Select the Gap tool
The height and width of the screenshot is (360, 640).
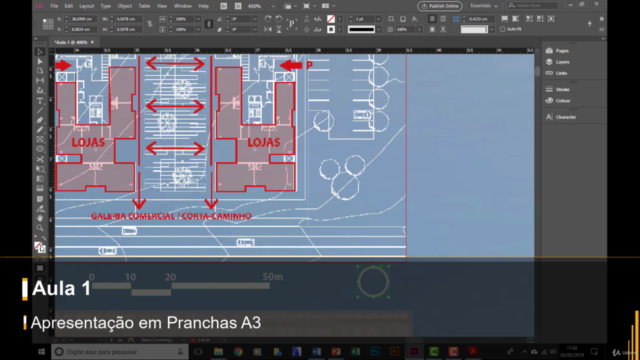(40, 81)
